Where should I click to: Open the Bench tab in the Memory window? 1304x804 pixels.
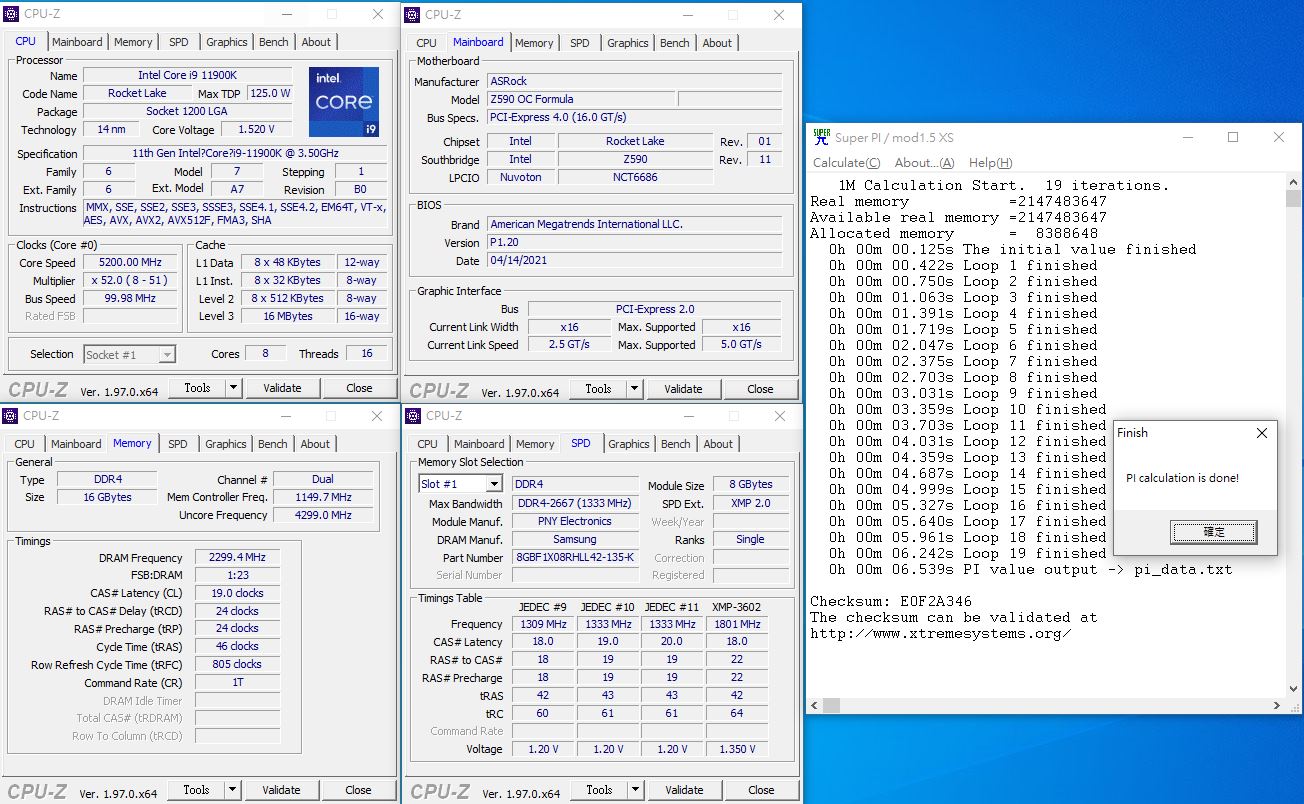click(273, 444)
